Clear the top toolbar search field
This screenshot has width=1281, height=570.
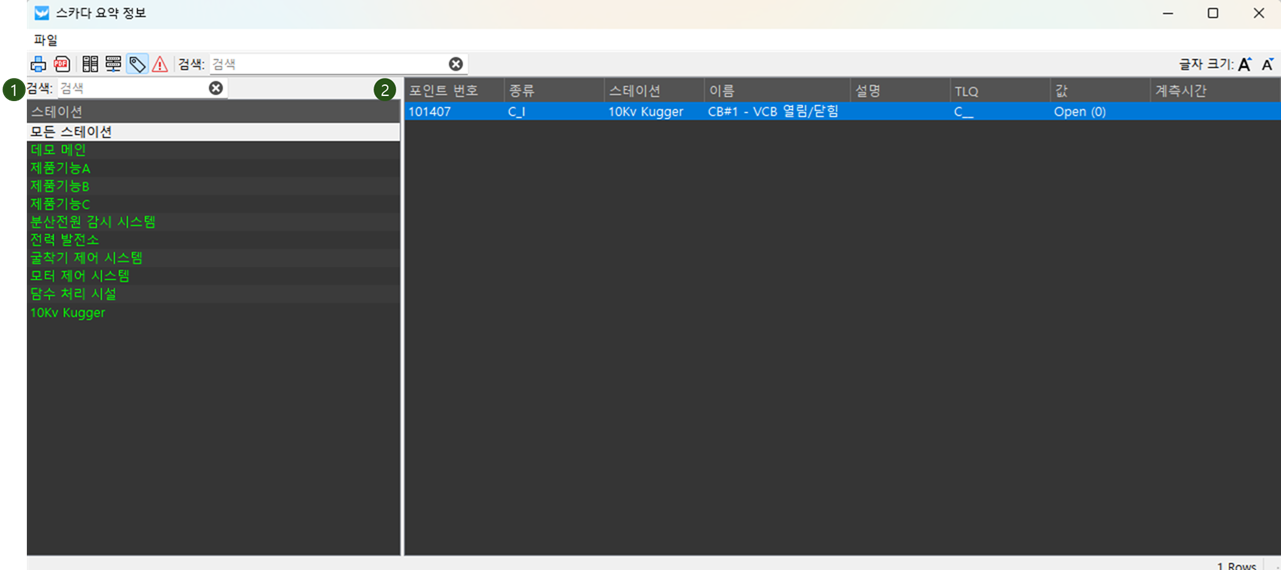pyautogui.click(x=456, y=64)
